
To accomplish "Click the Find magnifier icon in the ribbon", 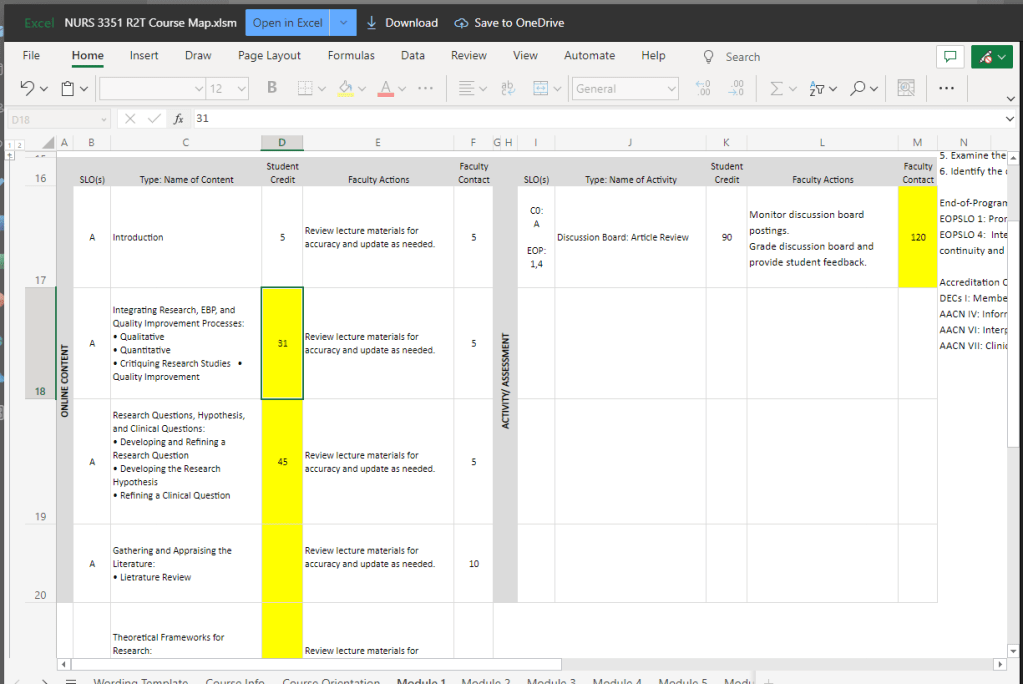I will (x=858, y=89).
